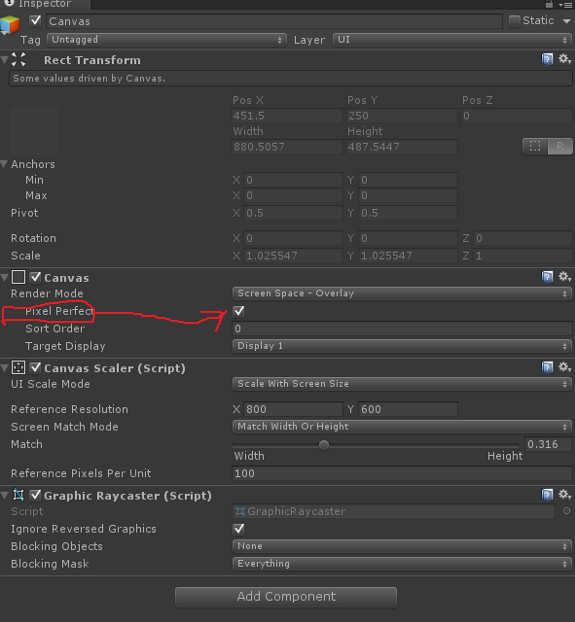Click the Match value field 0.316
This screenshot has height=622, width=575.
[x=548, y=444]
